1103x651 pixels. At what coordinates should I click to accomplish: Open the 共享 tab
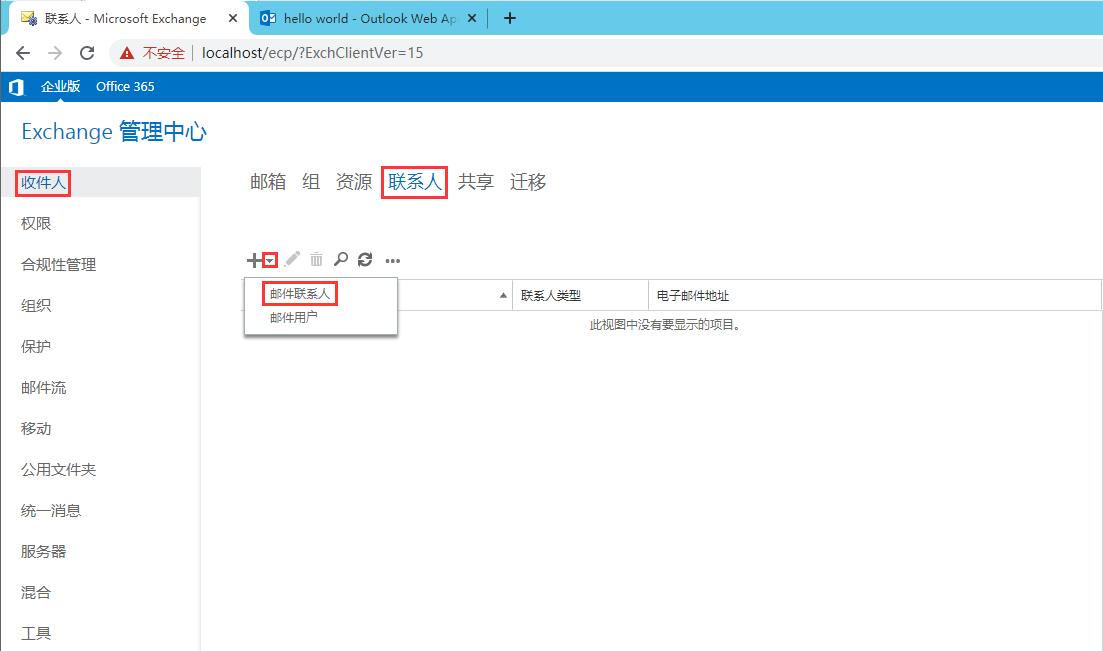coord(476,182)
